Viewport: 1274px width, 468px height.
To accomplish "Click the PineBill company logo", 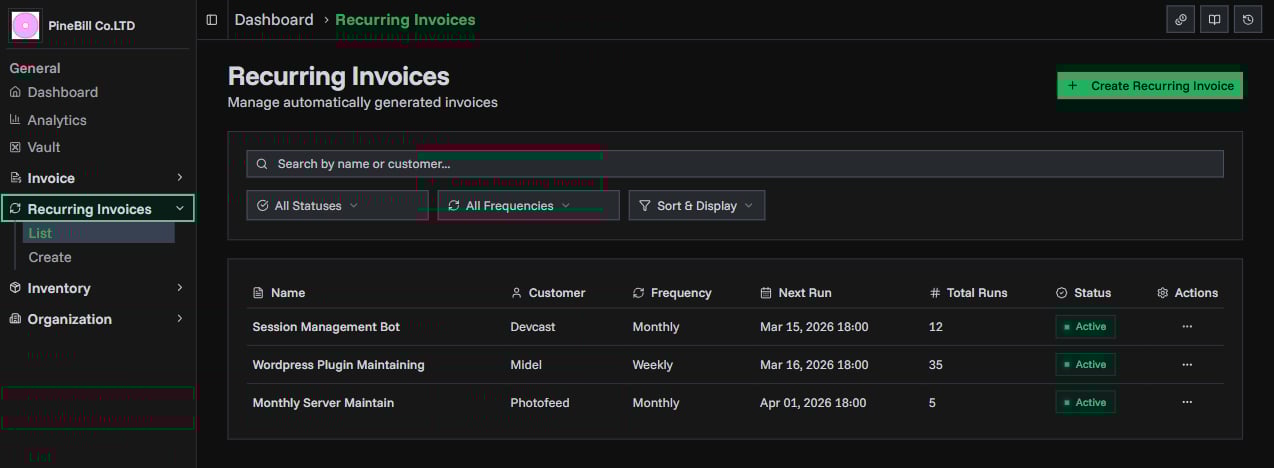I will click(x=25, y=25).
